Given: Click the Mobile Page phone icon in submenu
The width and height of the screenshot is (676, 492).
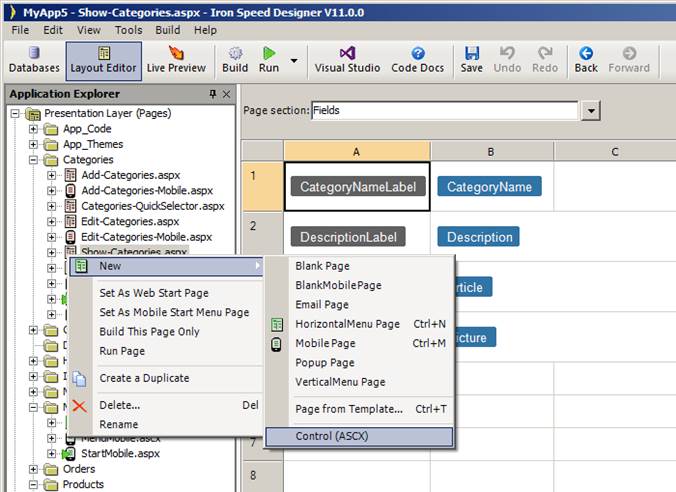Looking at the screenshot, I should [x=276, y=344].
